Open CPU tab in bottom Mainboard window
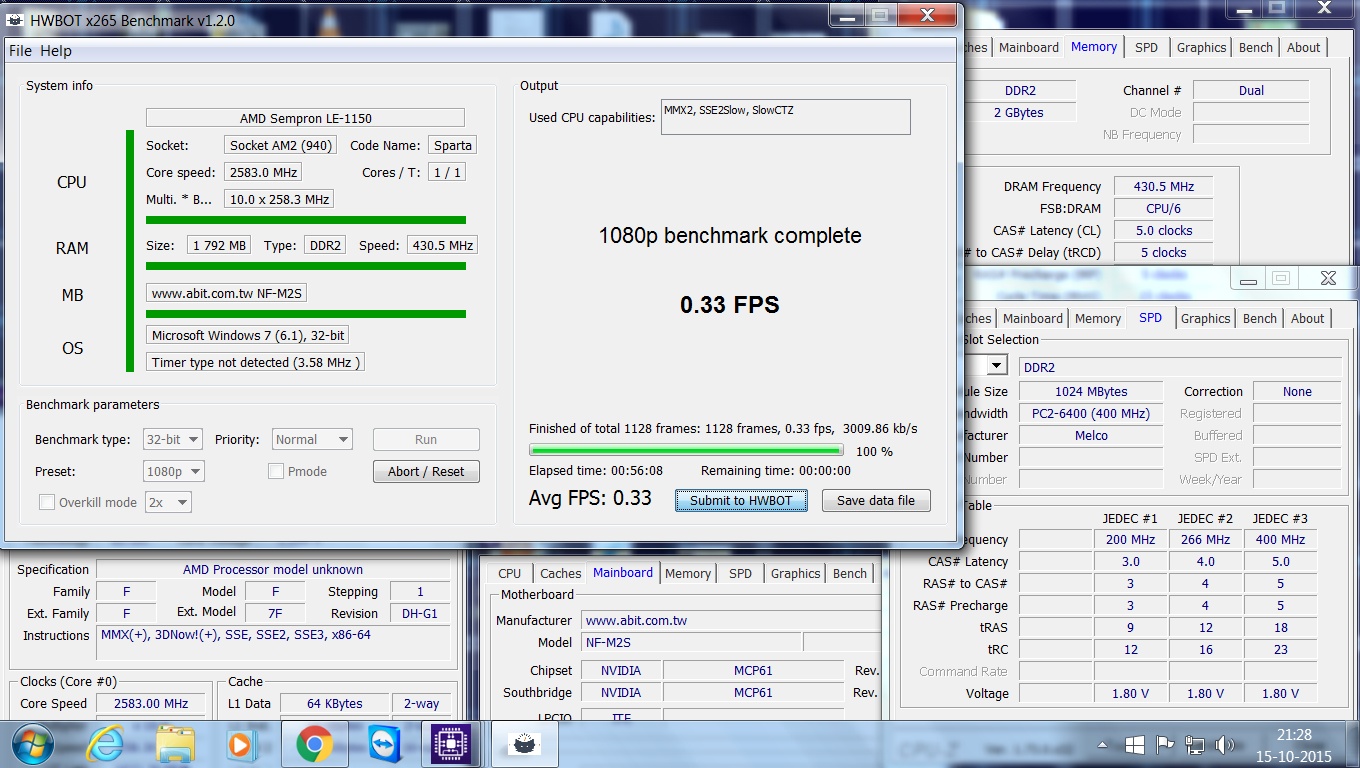 [x=510, y=573]
